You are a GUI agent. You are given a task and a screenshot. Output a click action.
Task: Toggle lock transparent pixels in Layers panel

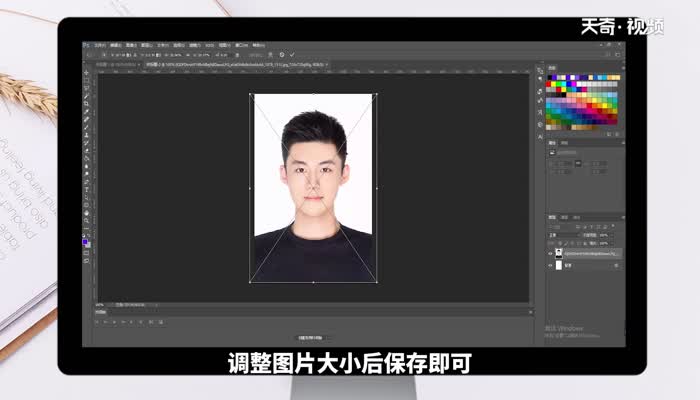point(560,243)
